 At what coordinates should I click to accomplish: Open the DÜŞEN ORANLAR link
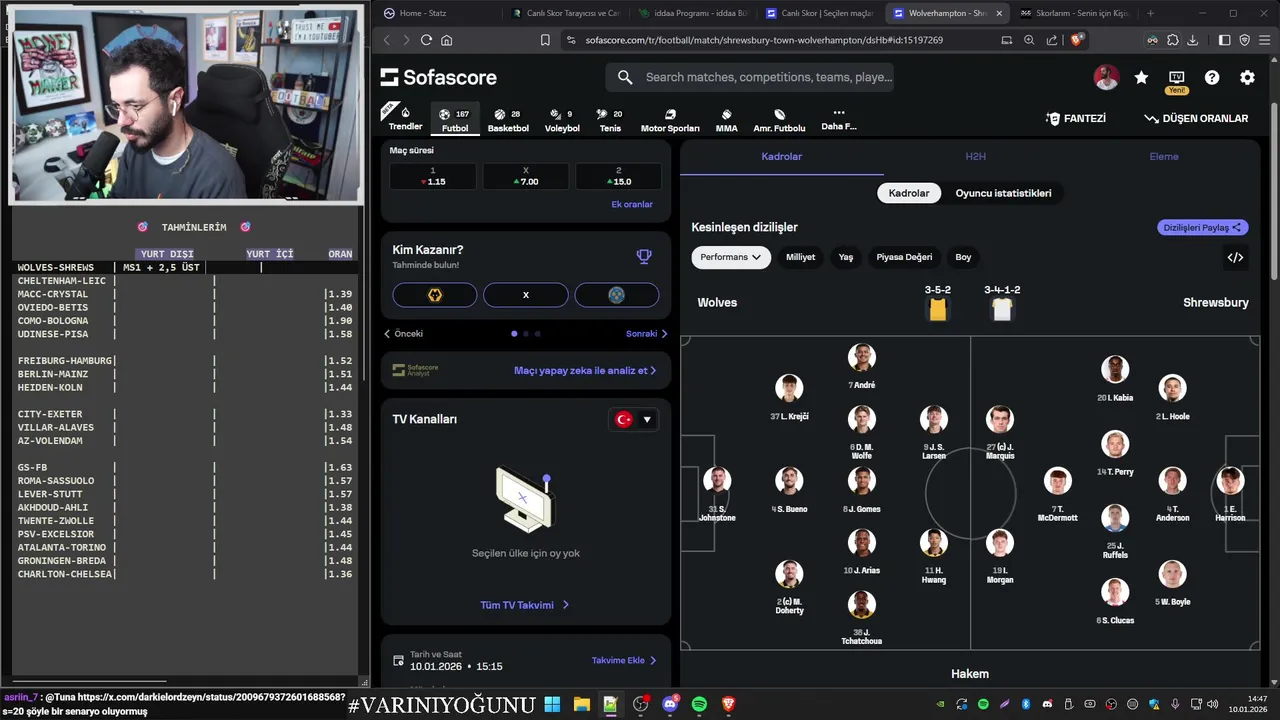[x=1196, y=118]
